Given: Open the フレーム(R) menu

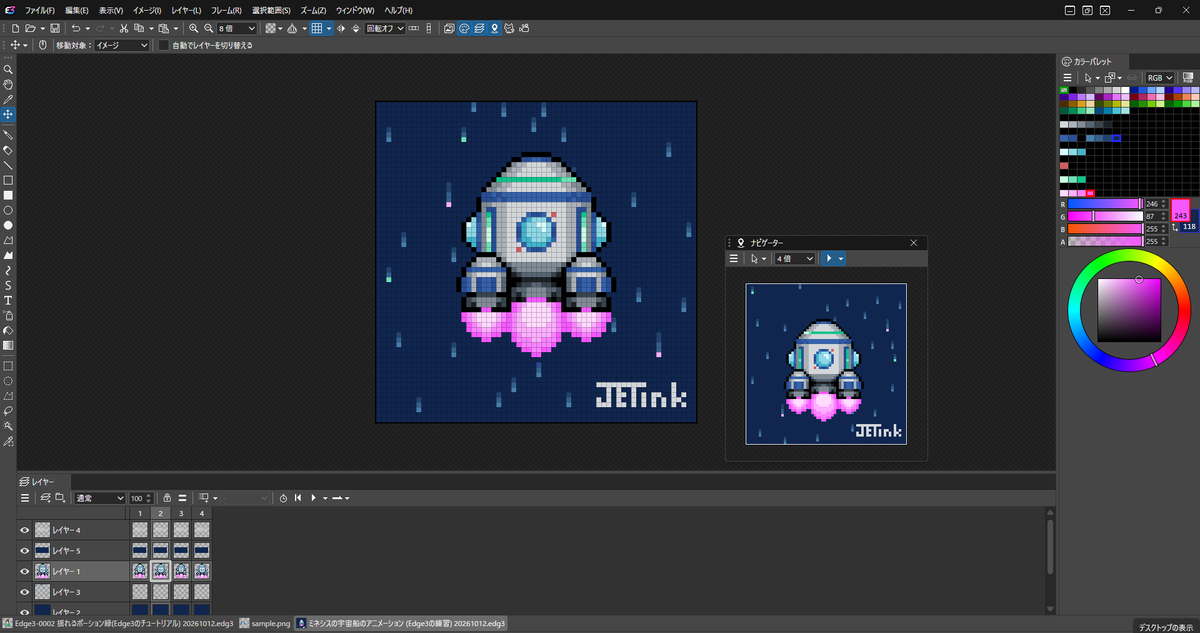Looking at the screenshot, I should coord(226,10).
